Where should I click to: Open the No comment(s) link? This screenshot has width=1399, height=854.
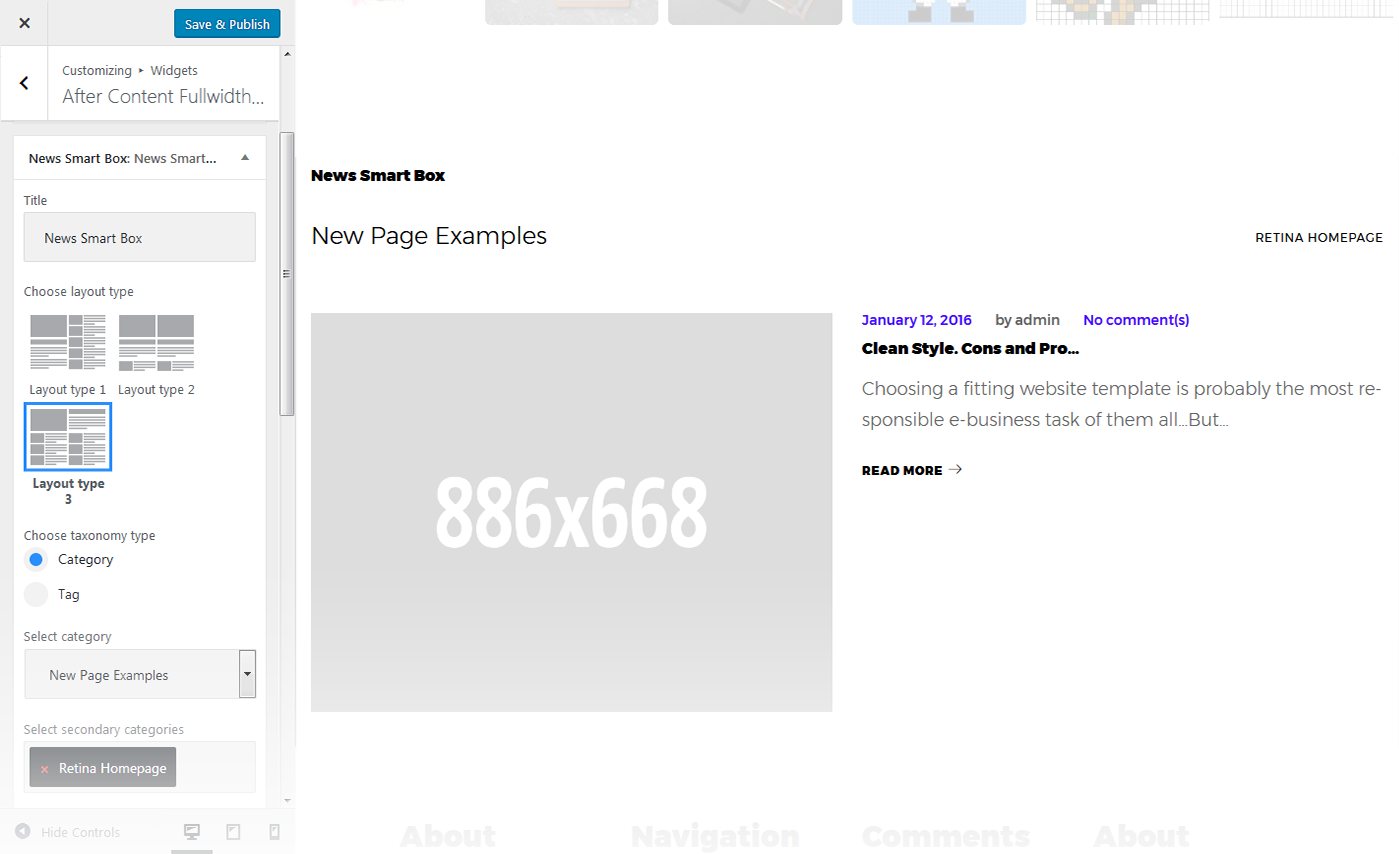pyautogui.click(x=1136, y=320)
